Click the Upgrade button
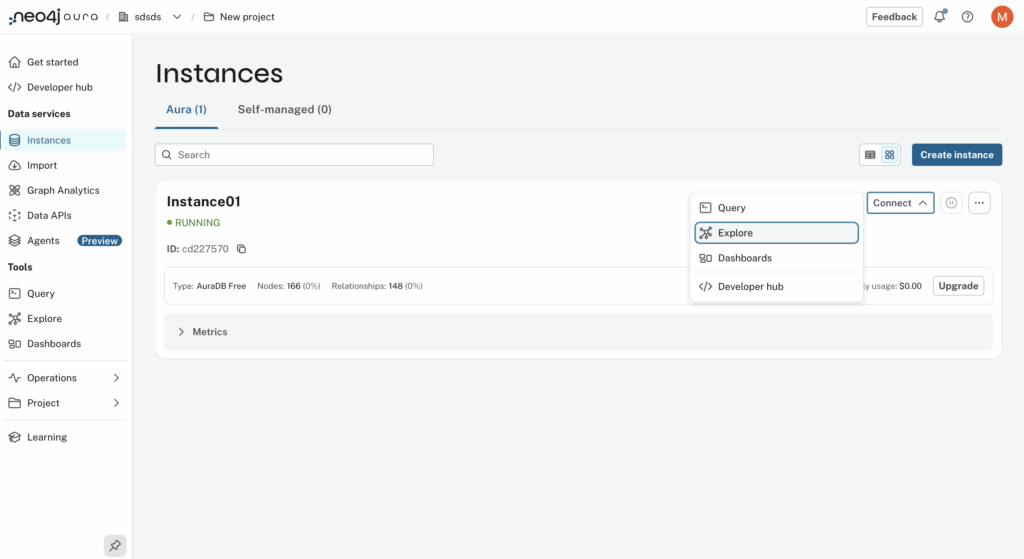1024x559 pixels. (958, 285)
